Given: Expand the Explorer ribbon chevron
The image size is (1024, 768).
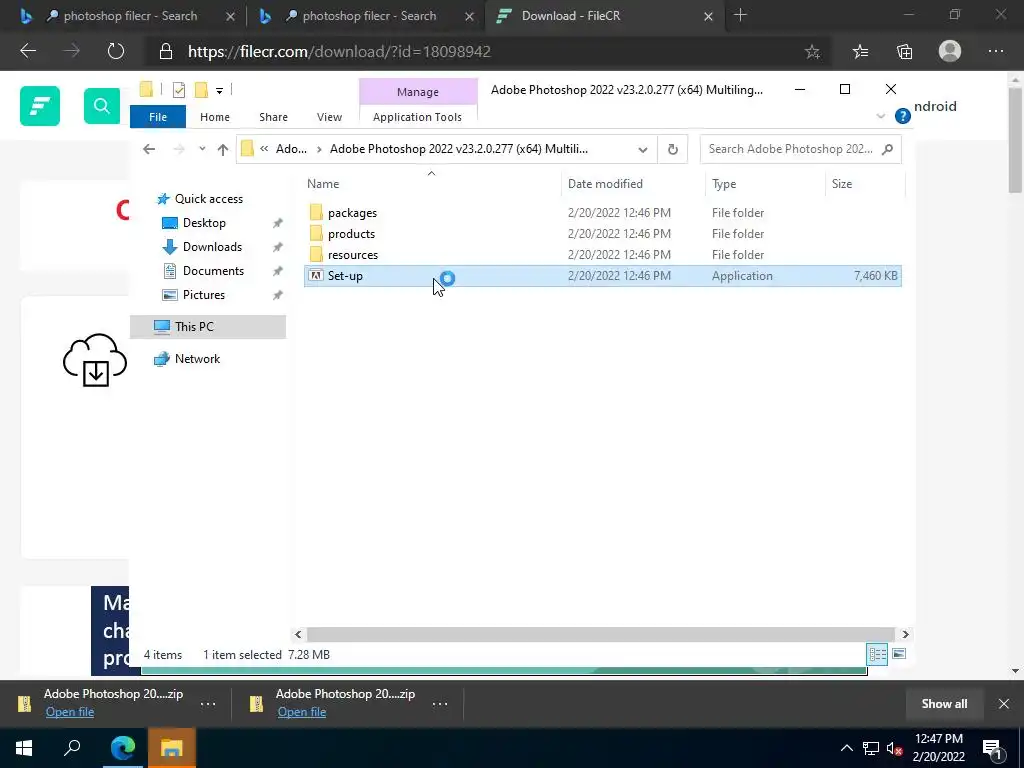Looking at the screenshot, I should (x=880, y=116).
